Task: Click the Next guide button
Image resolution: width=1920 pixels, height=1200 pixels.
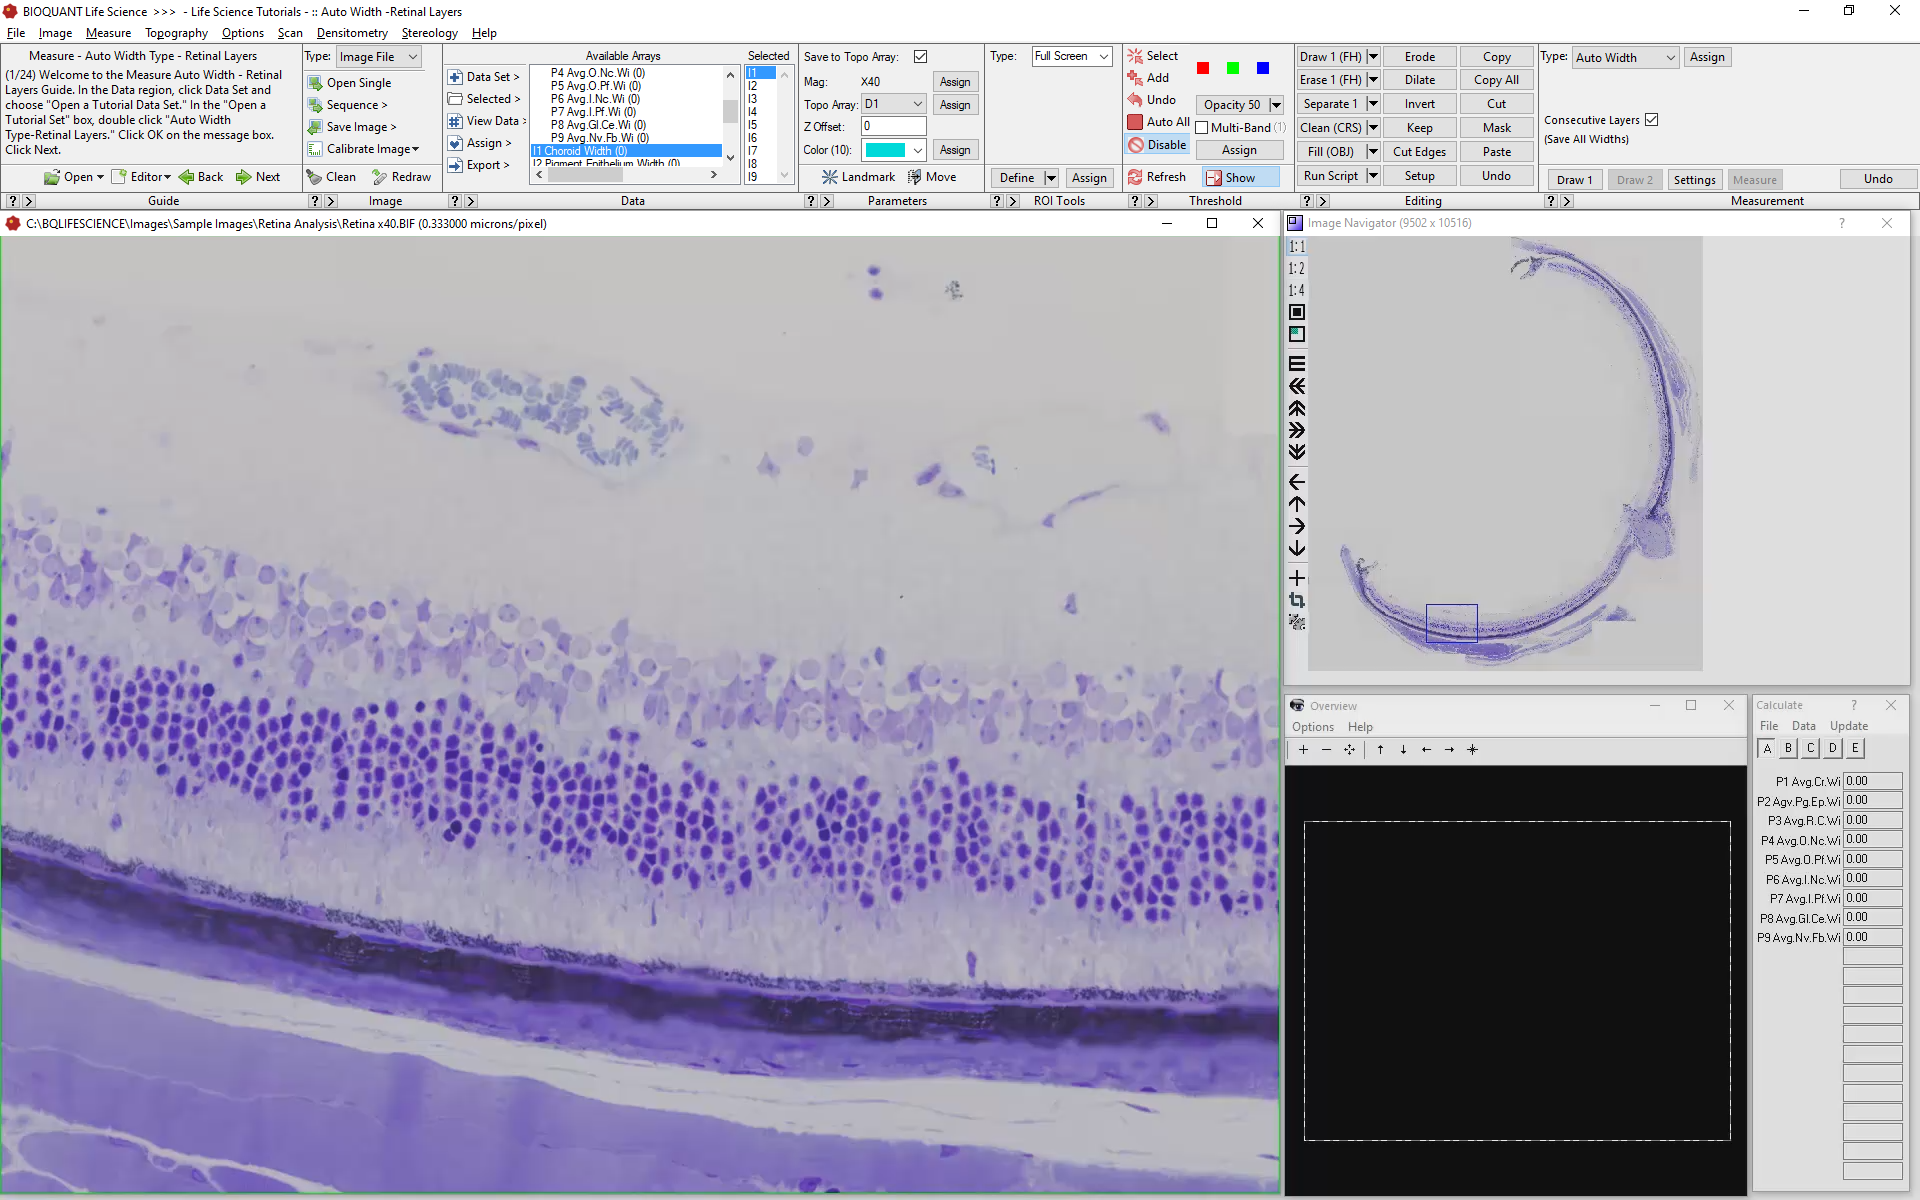Action: coord(258,177)
